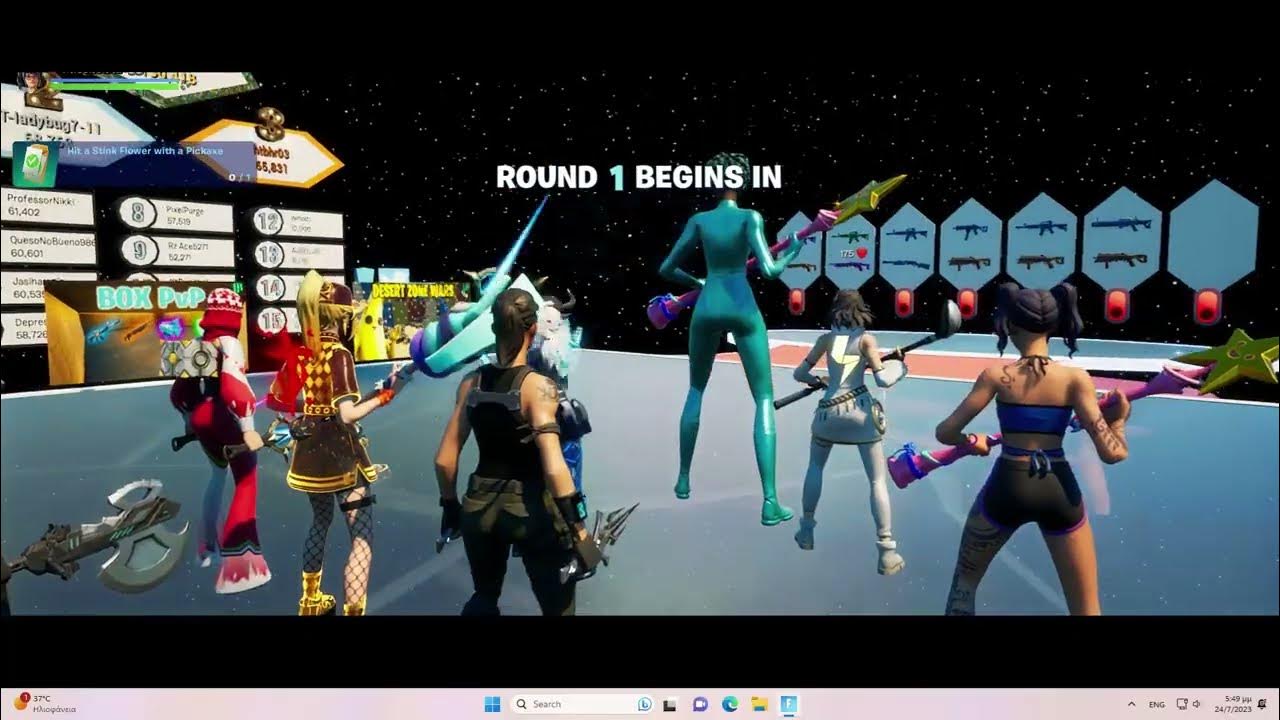Select the ProfessorNikki leaderboard entry
The image size is (1280, 720).
coord(46,207)
